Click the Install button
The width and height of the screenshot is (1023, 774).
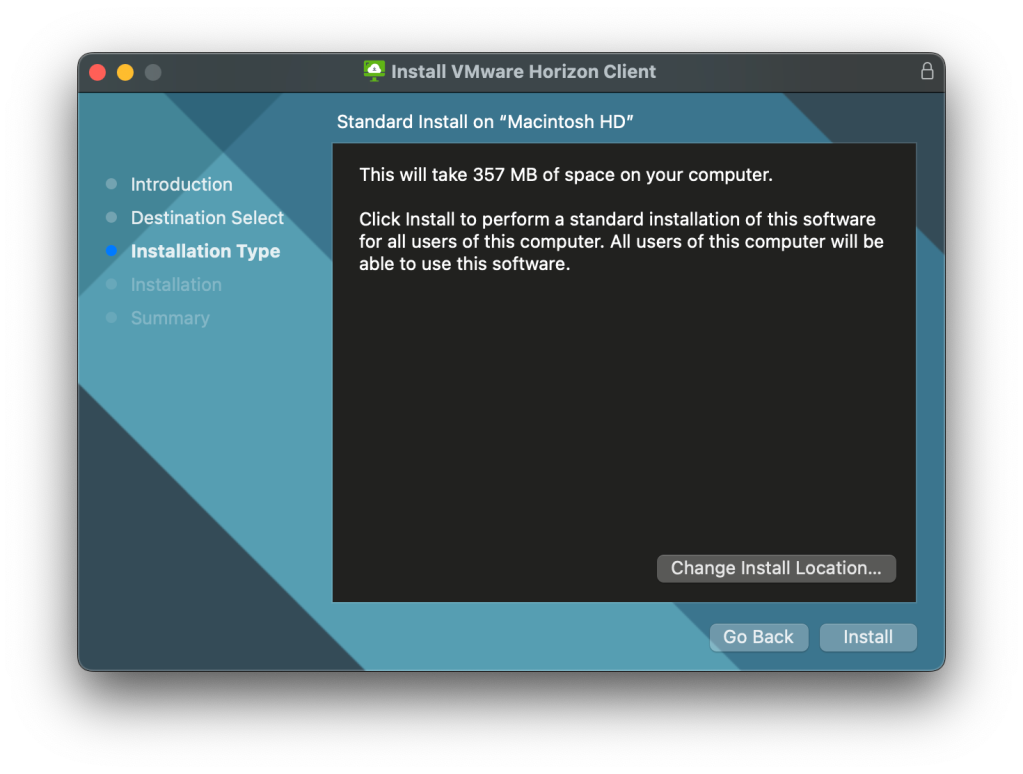coord(867,637)
